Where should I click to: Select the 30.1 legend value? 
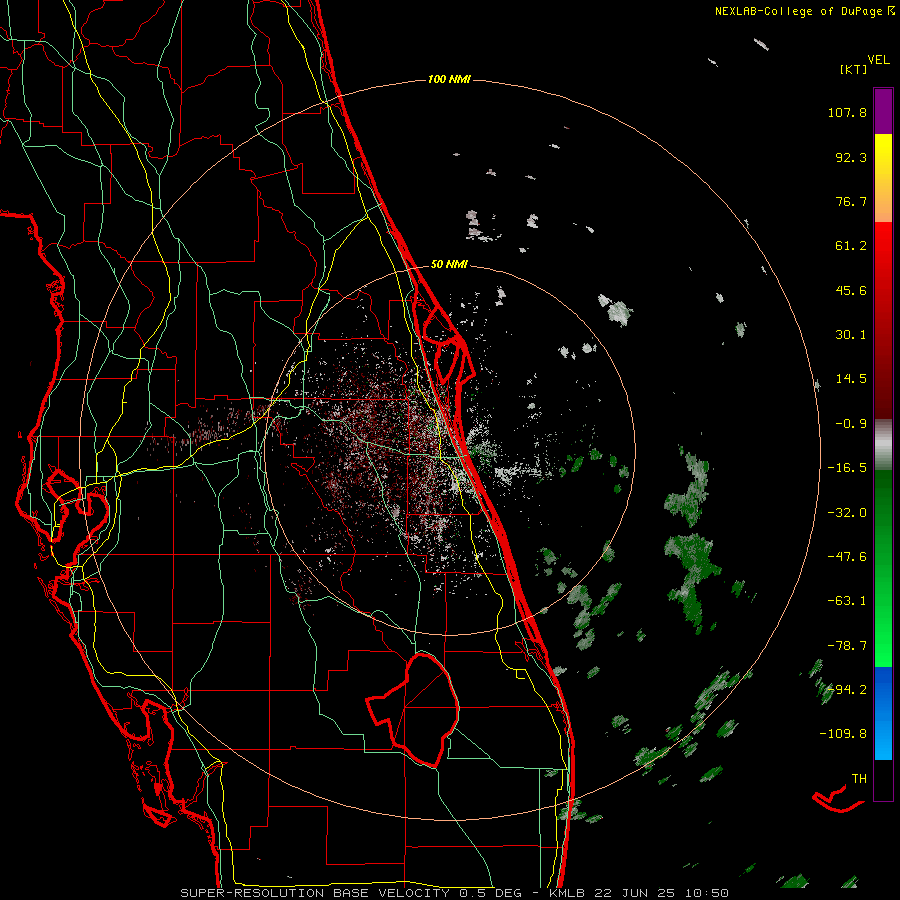tap(851, 335)
